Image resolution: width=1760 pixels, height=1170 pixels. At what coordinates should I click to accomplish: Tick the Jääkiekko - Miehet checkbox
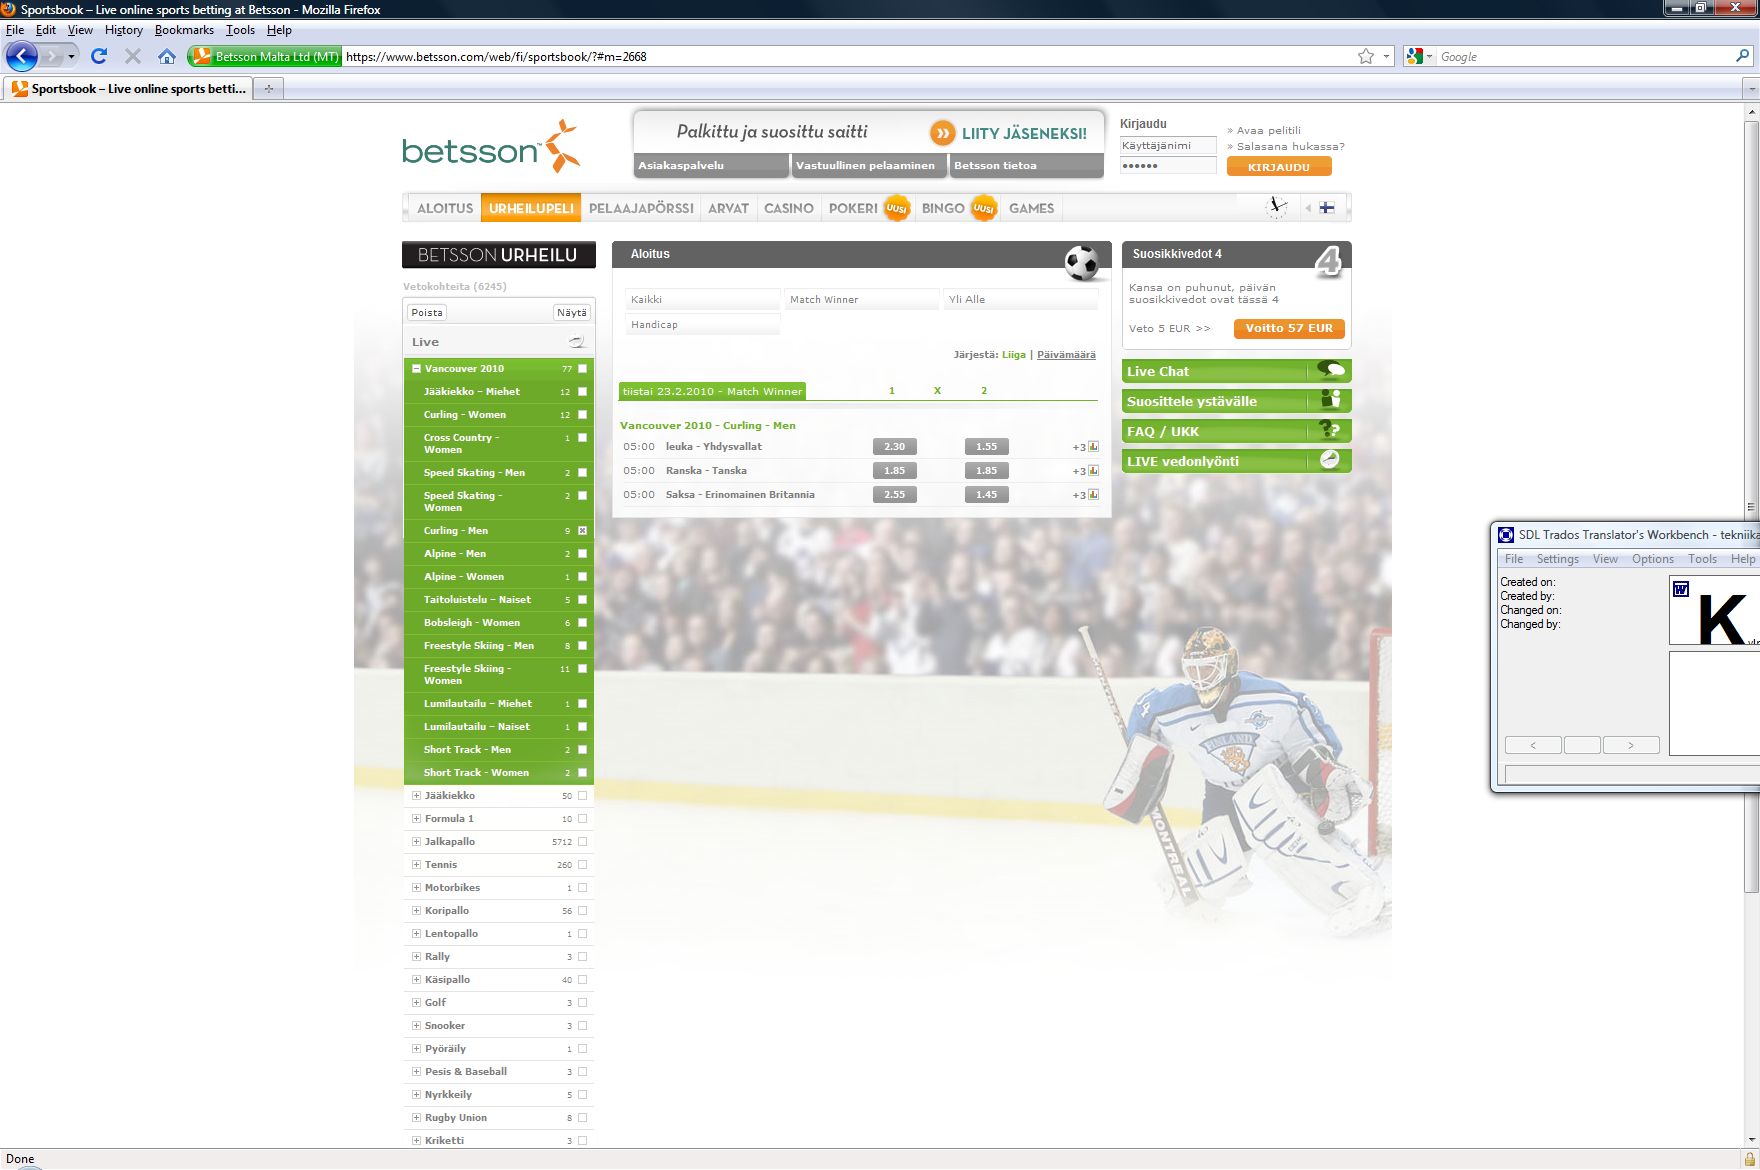tap(582, 392)
